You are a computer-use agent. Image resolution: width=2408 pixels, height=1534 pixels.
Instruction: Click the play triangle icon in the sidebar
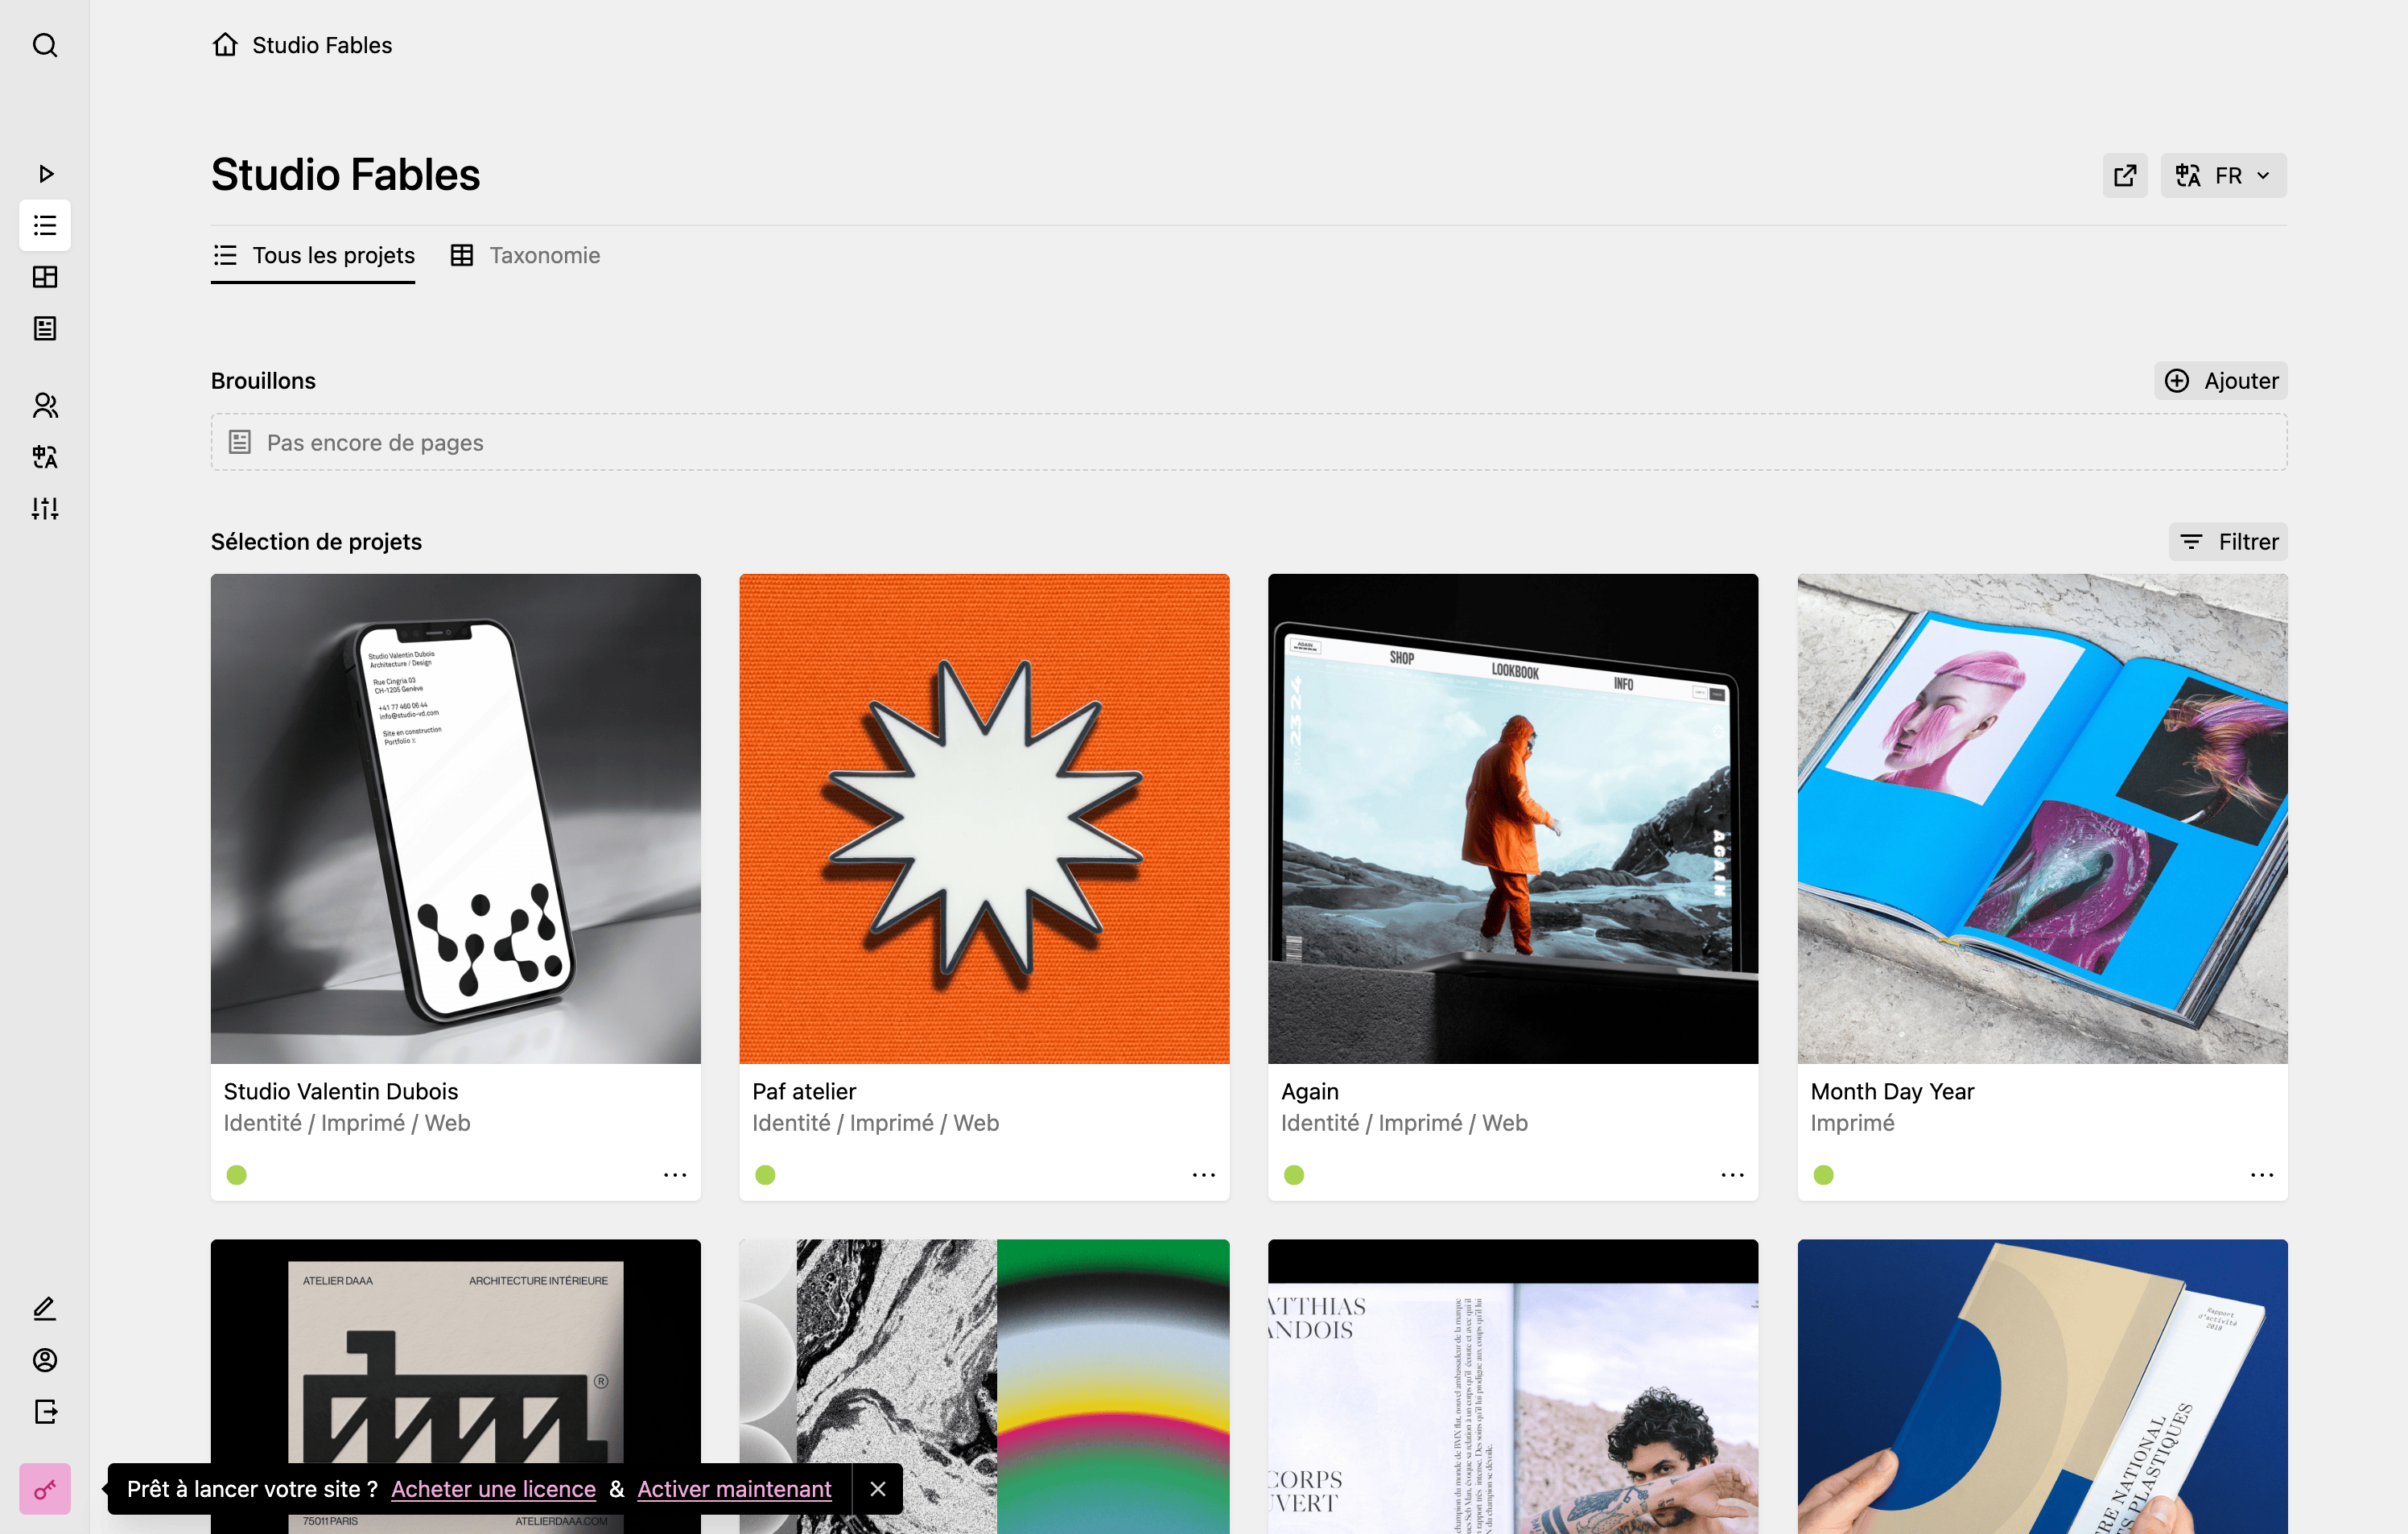(x=45, y=174)
